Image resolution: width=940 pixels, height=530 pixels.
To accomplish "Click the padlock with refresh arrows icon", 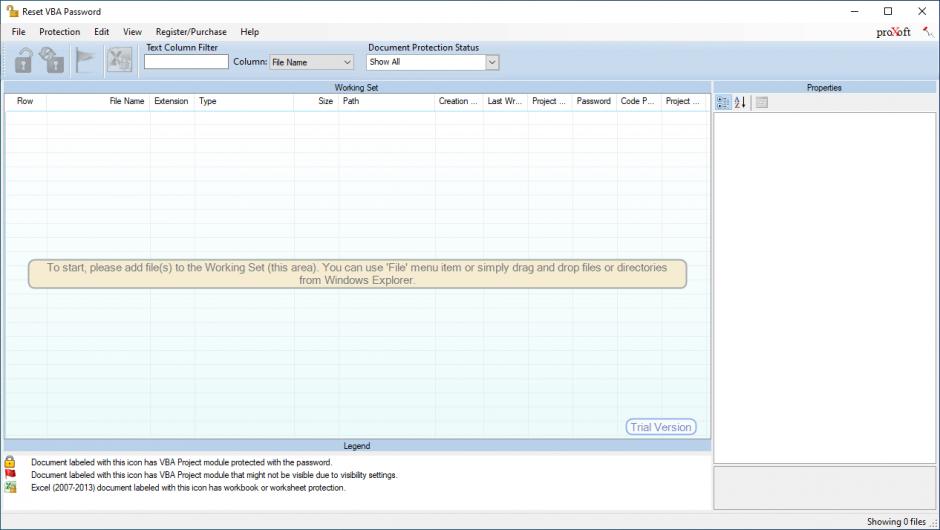I will pos(53,61).
